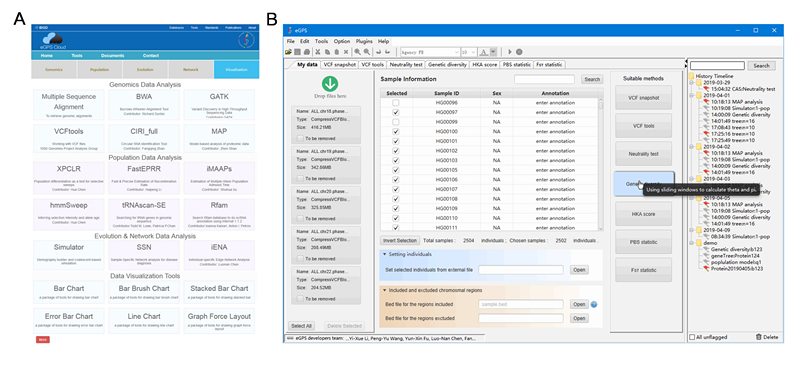Click the trash Delete icon in history panel
The height and width of the screenshot is (366, 800).
[x=759, y=337]
